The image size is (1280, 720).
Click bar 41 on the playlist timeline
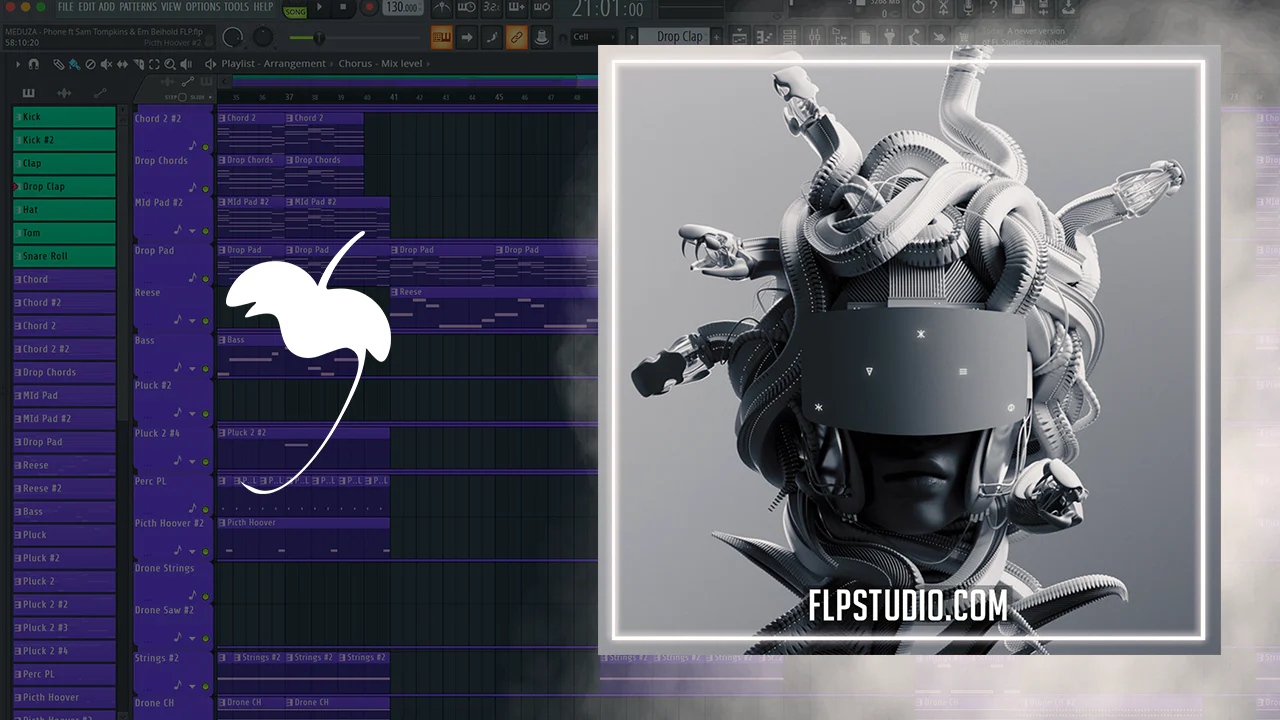394,97
